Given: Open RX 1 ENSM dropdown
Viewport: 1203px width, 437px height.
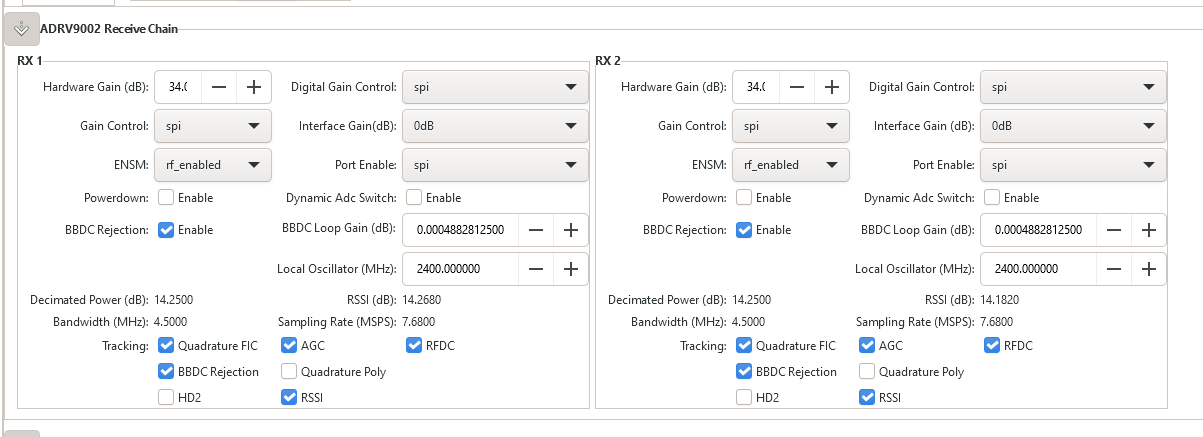Looking at the screenshot, I should (x=212, y=164).
